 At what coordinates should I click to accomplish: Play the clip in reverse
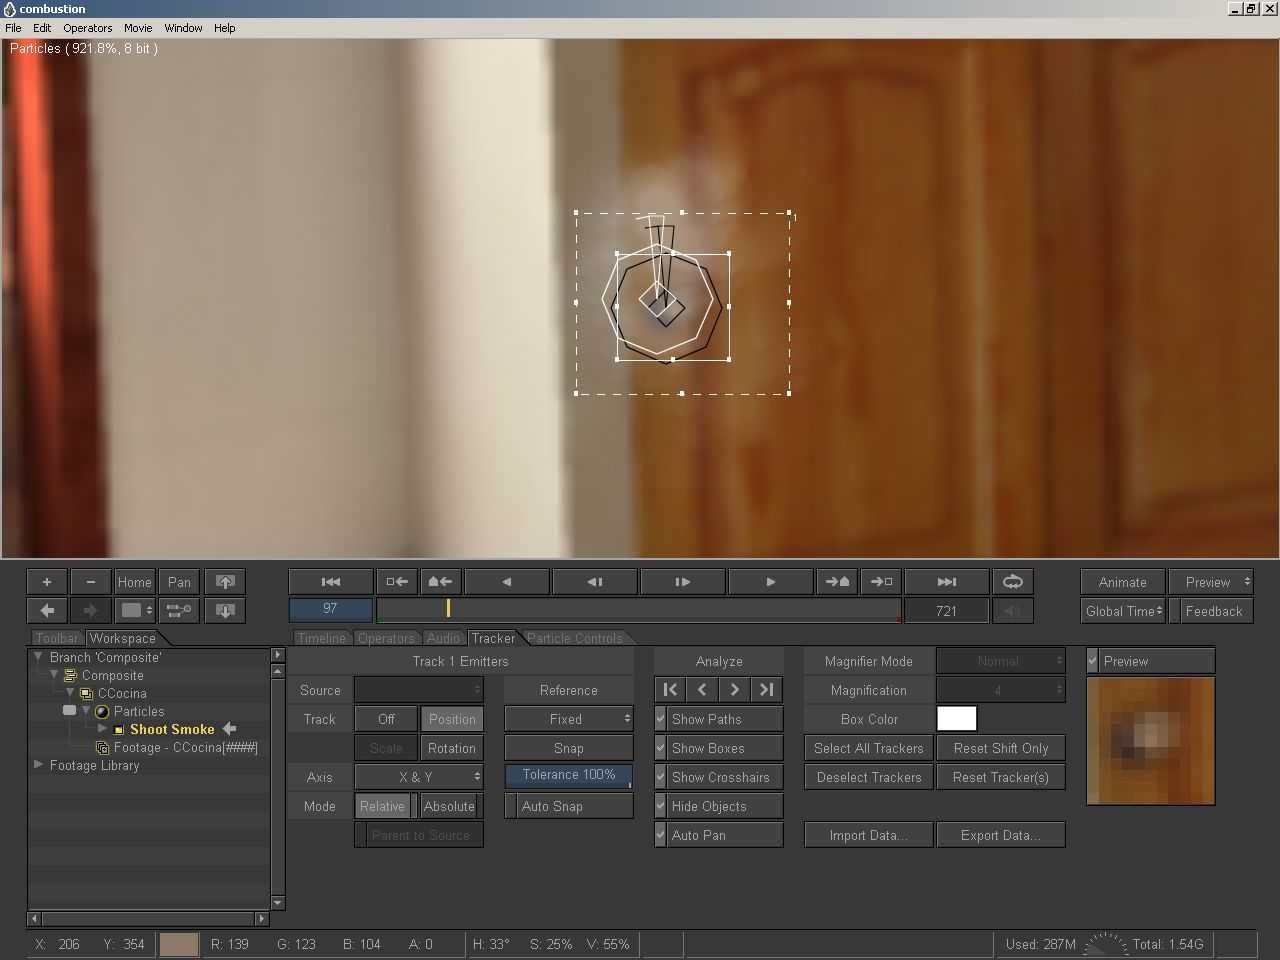[x=507, y=582]
